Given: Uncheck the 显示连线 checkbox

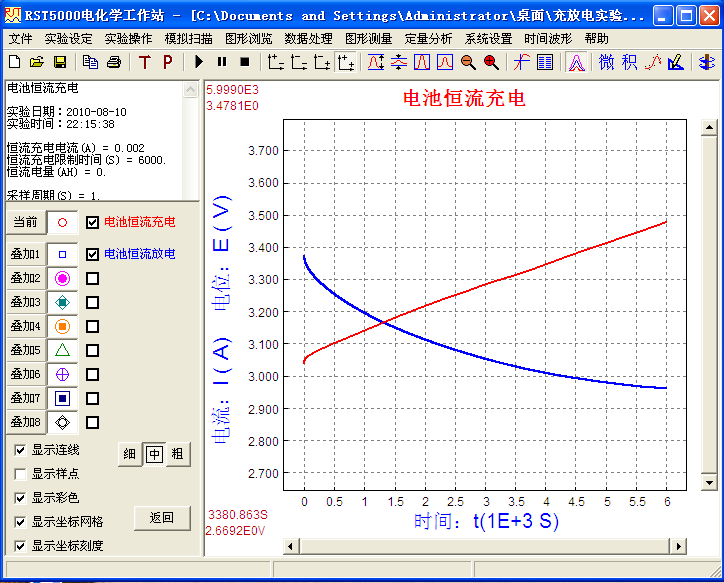Looking at the screenshot, I should [21, 450].
